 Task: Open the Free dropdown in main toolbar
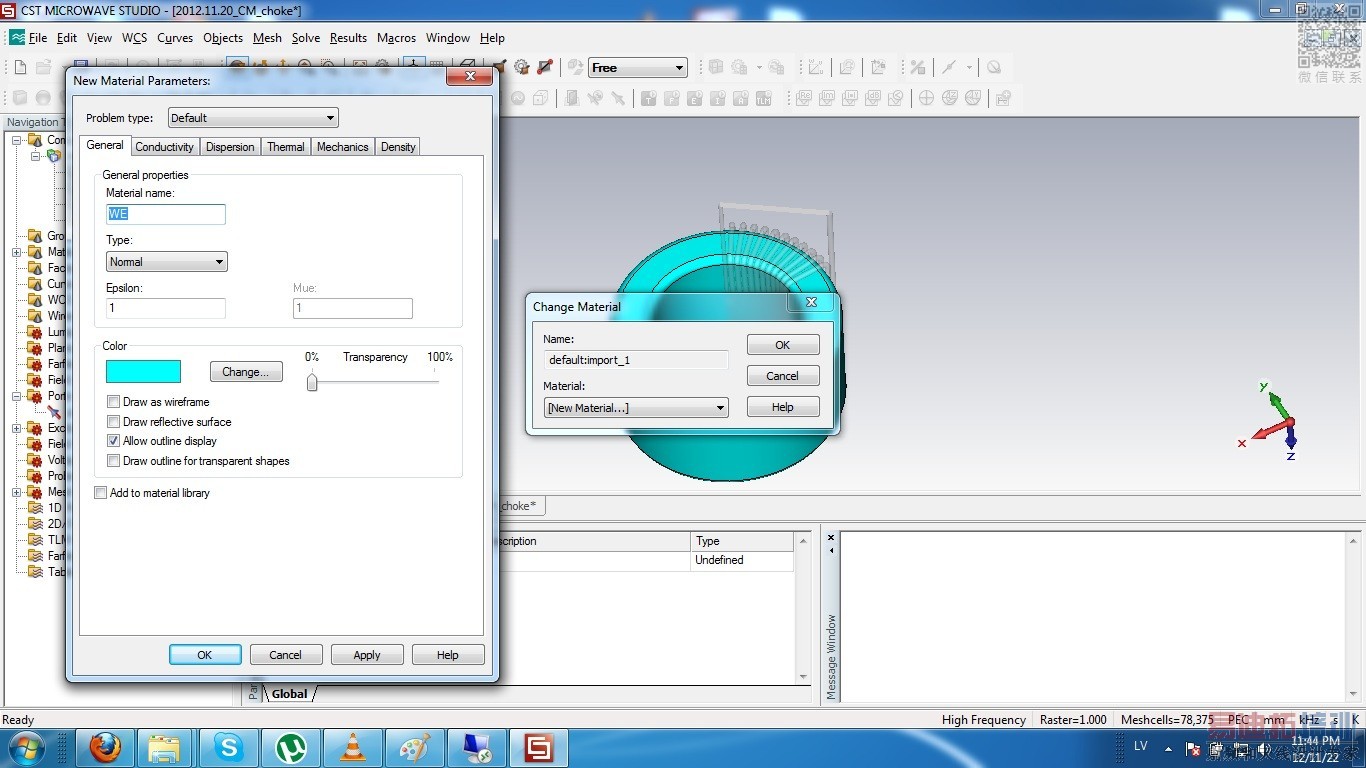pyautogui.click(x=638, y=68)
